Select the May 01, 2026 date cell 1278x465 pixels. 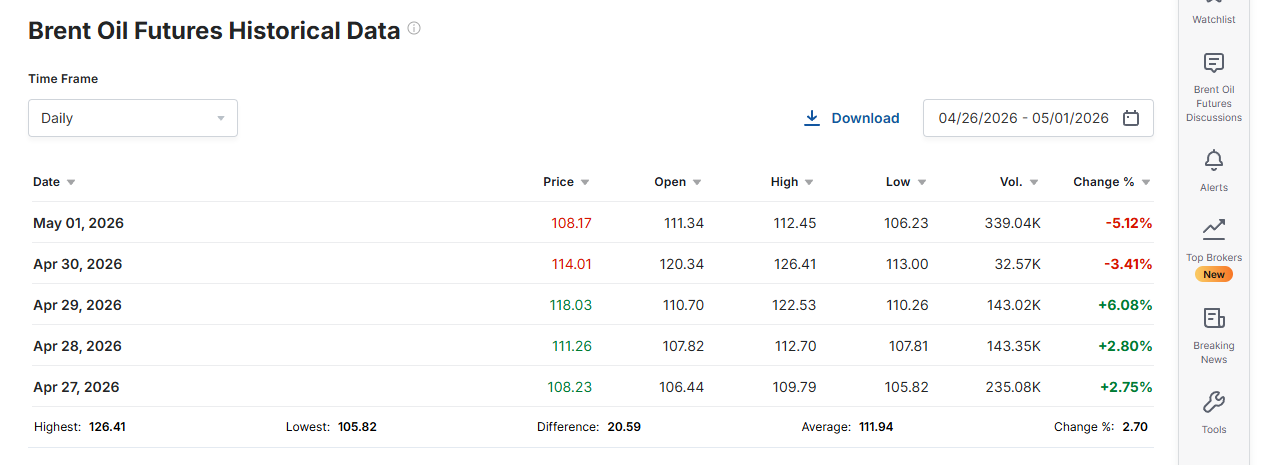[78, 223]
